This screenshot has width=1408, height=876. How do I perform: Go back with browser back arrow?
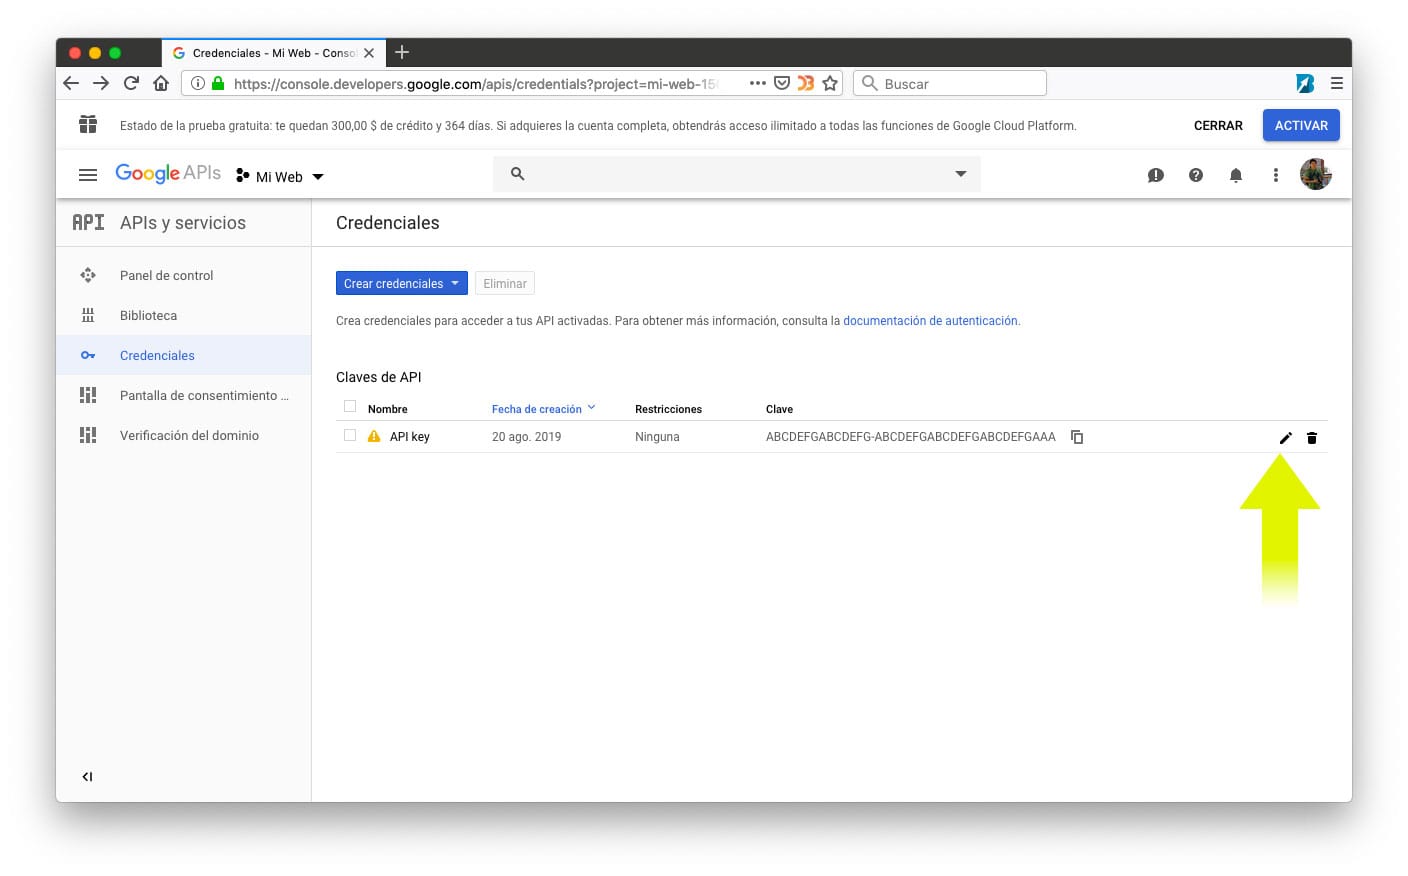pos(71,83)
